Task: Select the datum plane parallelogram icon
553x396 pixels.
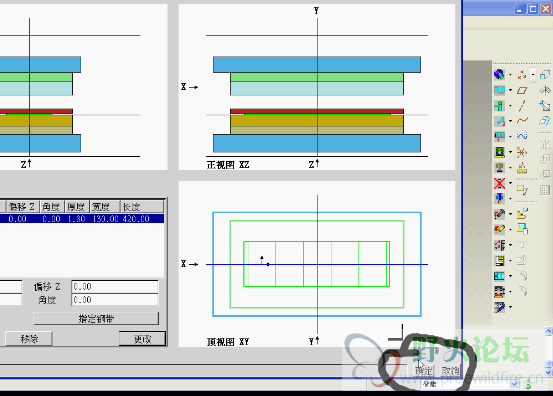Action: pyautogui.click(x=522, y=91)
